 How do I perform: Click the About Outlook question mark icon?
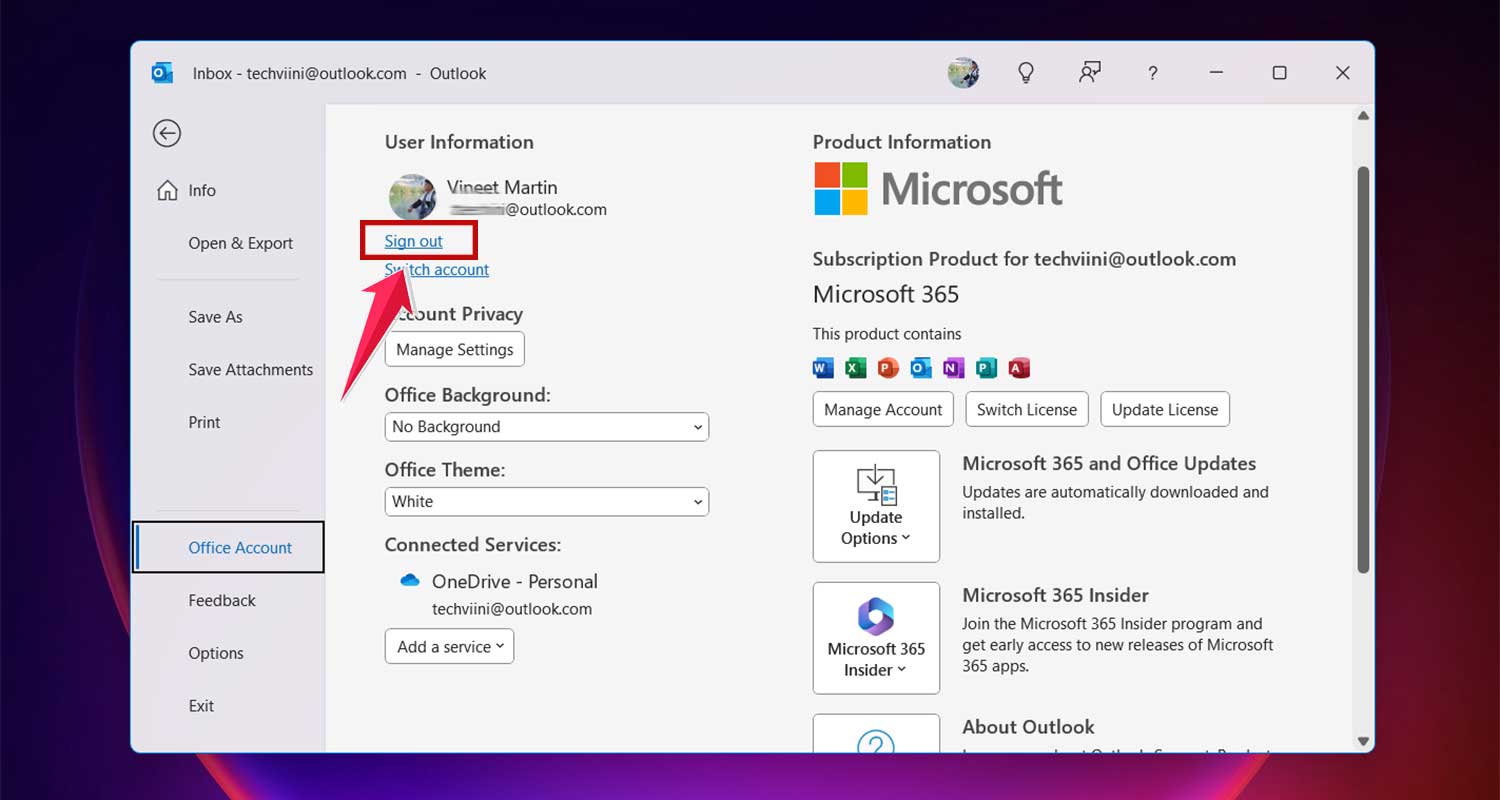point(877,745)
